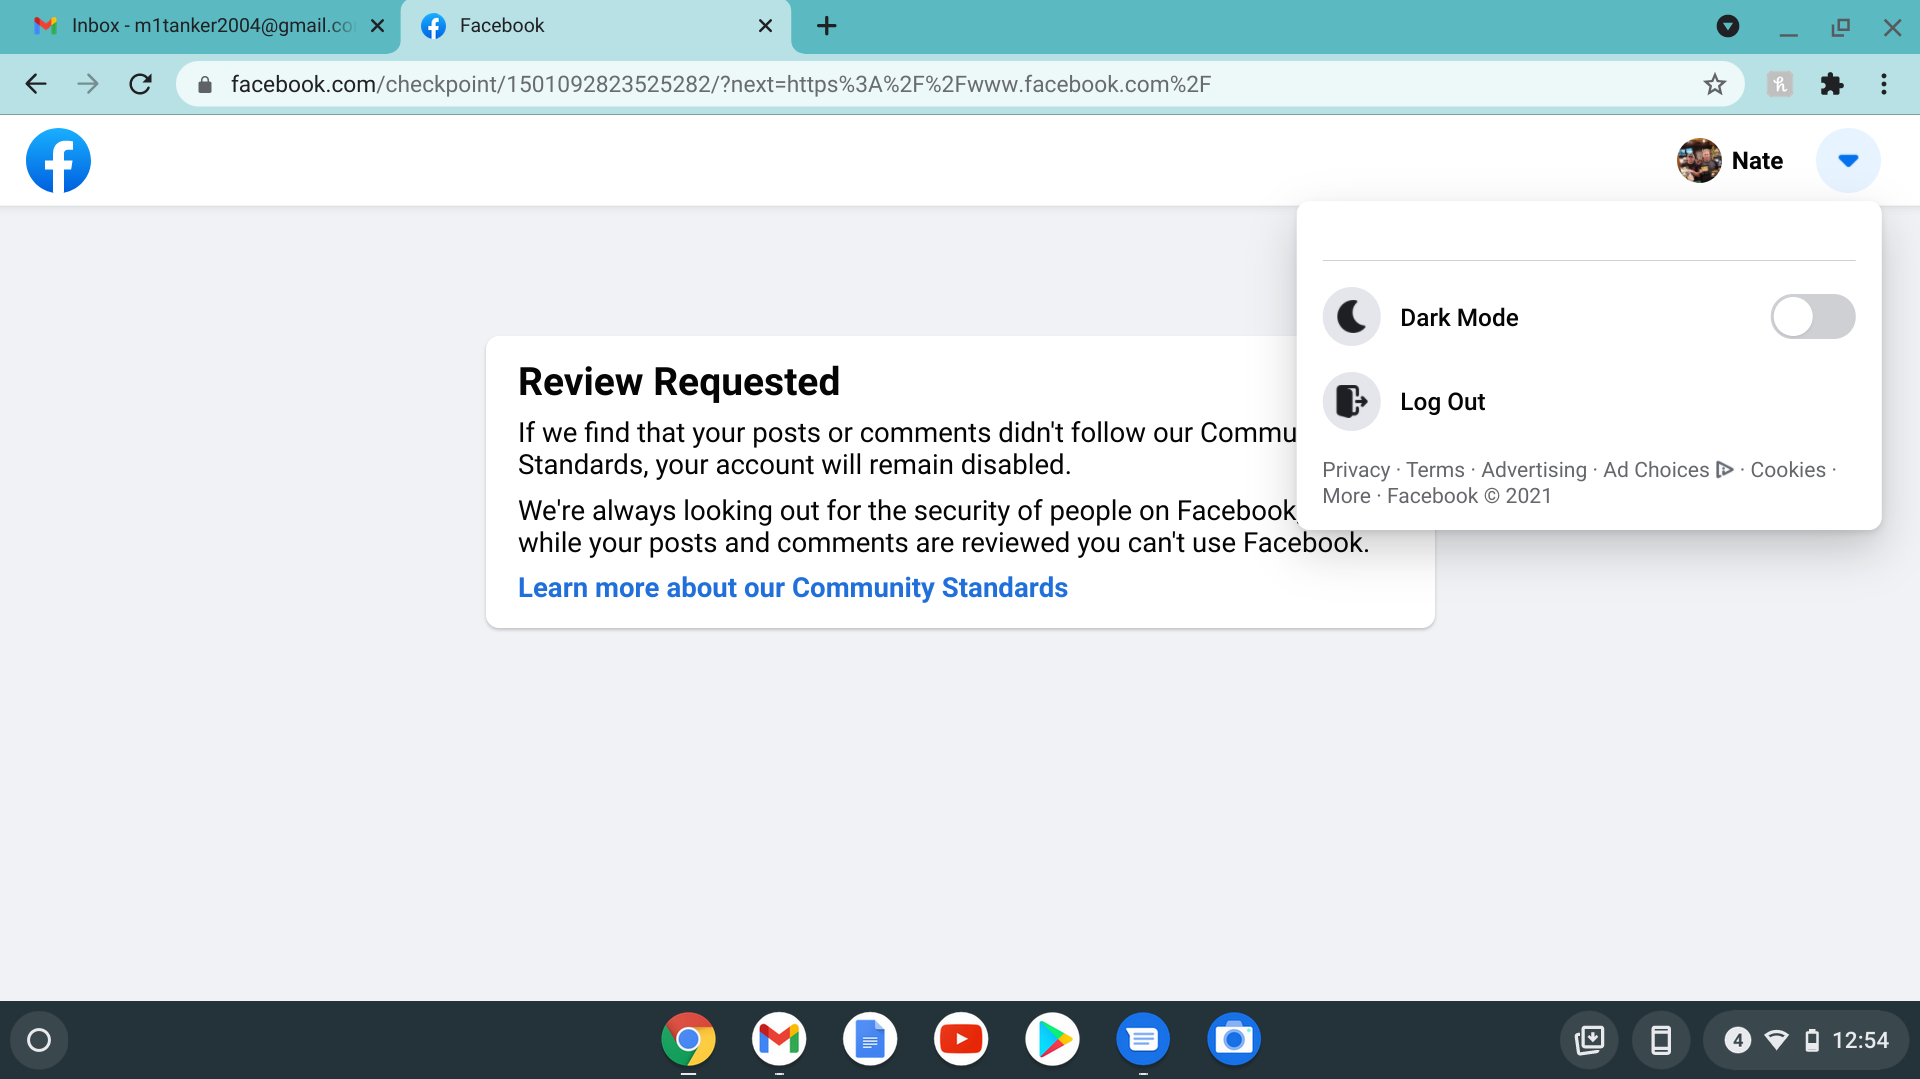
Task: Open Google Docs from the shelf
Action: (x=869, y=1040)
